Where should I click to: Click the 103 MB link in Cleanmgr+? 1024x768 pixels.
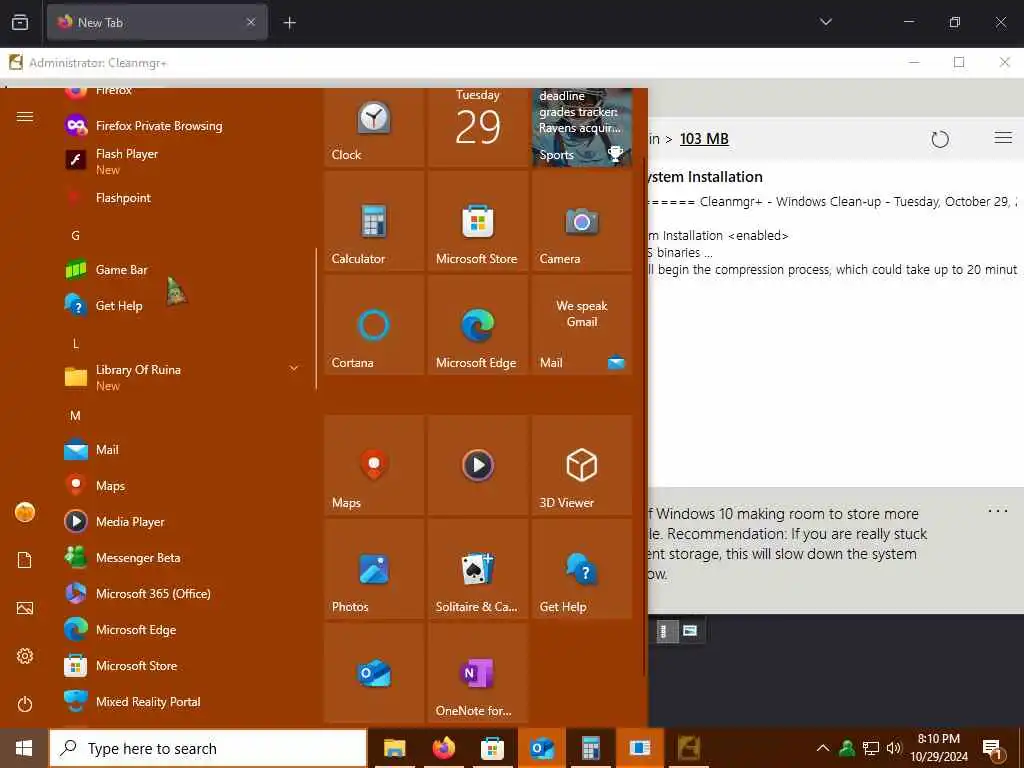tap(704, 138)
